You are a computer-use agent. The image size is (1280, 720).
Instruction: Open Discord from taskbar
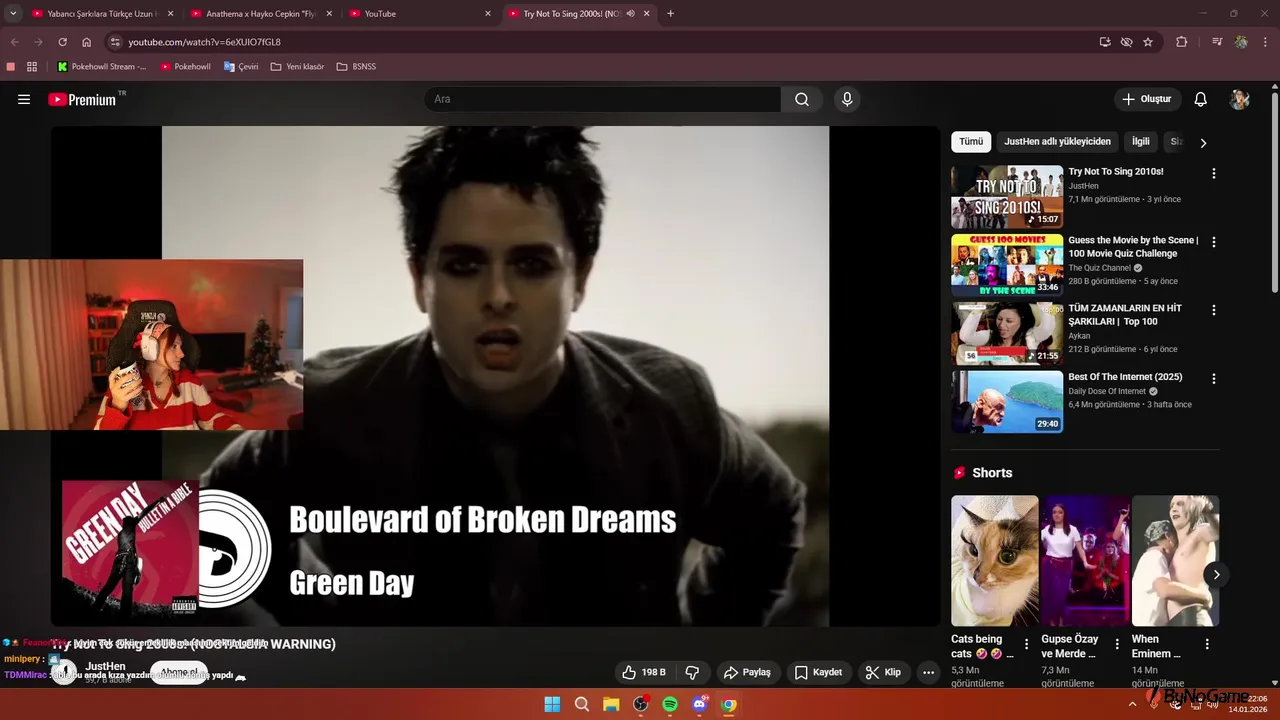[700, 704]
